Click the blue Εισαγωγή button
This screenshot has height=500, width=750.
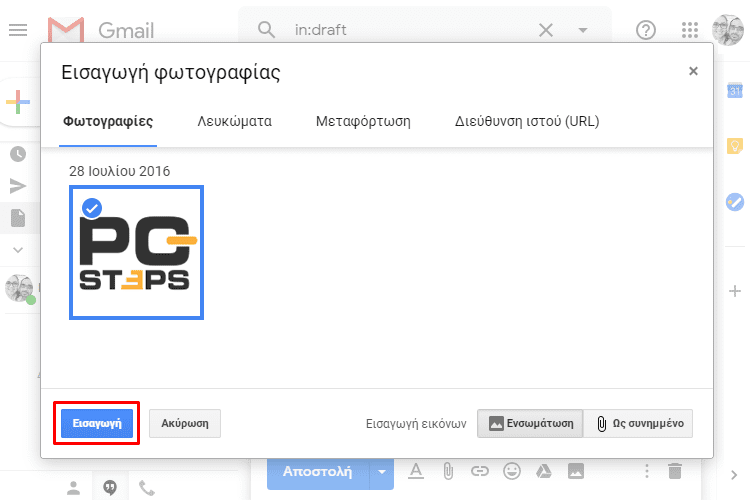click(97, 423)
